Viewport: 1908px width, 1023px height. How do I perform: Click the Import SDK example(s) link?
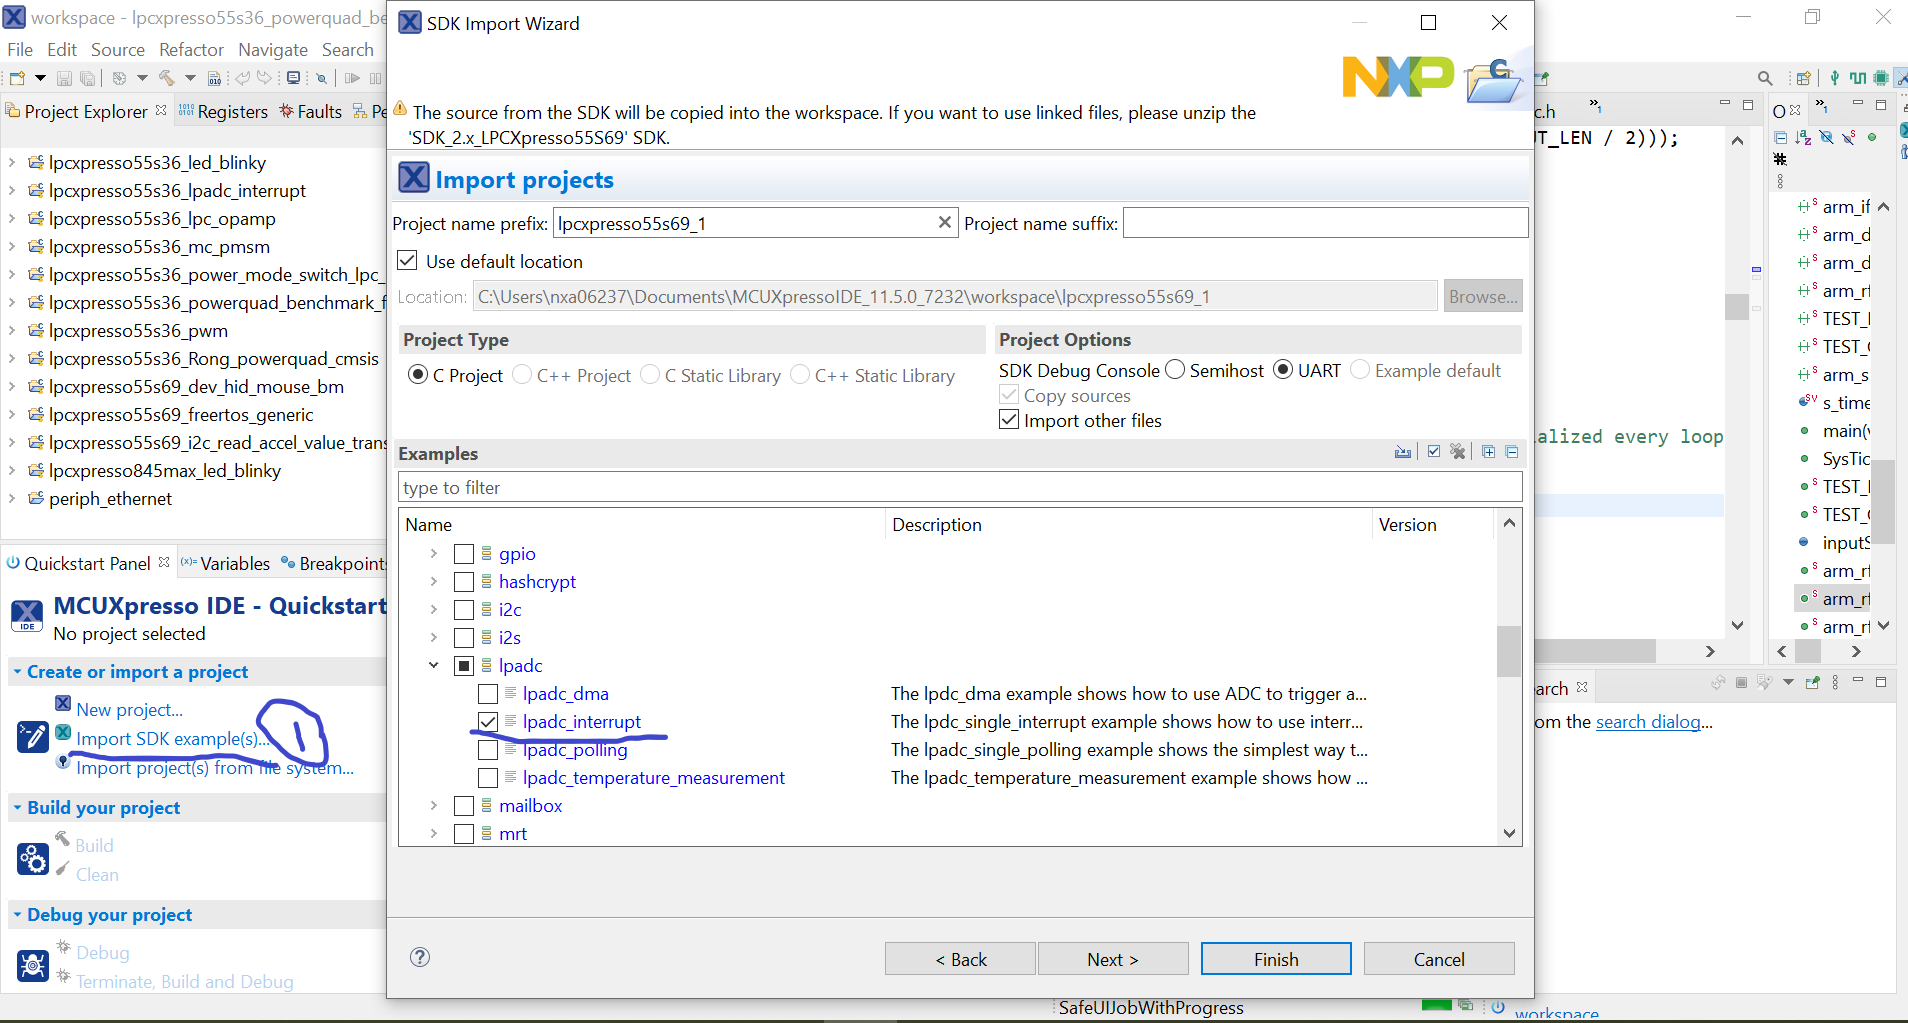pyautogui.click(x=173, y=739)
